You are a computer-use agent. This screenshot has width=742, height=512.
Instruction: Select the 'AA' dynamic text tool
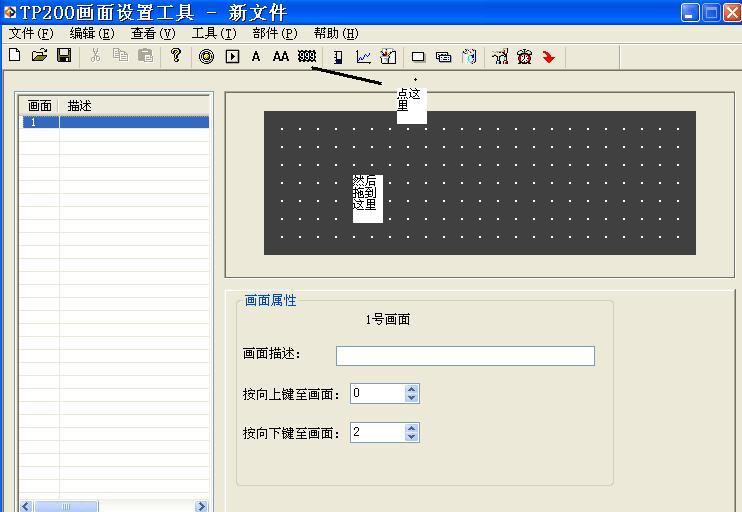click(281, 57)
